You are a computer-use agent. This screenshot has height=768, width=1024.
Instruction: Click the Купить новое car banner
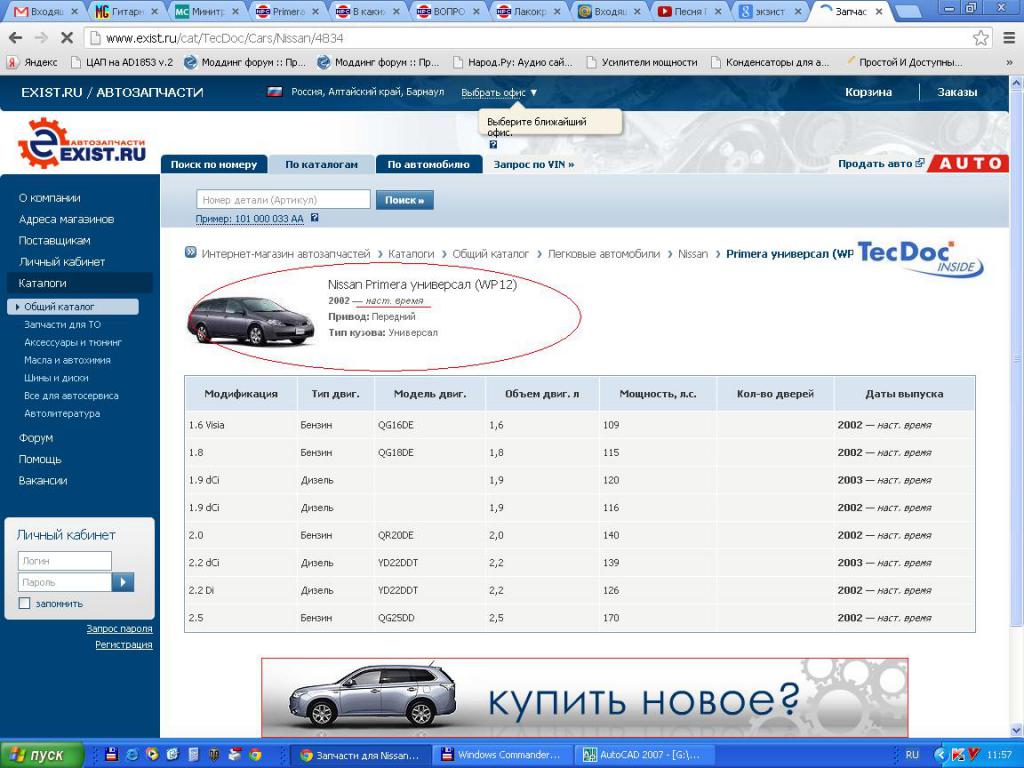(x=584, y=697)
